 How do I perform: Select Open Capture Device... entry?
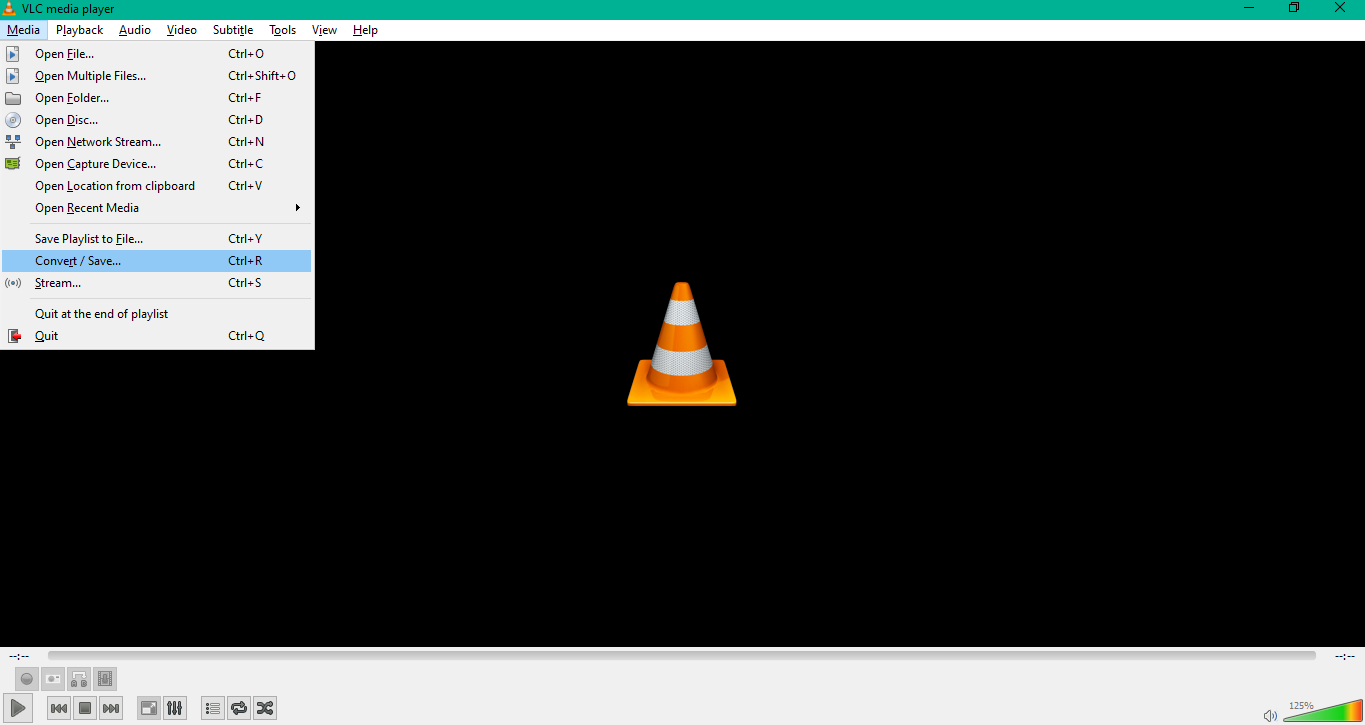(157, 164)
